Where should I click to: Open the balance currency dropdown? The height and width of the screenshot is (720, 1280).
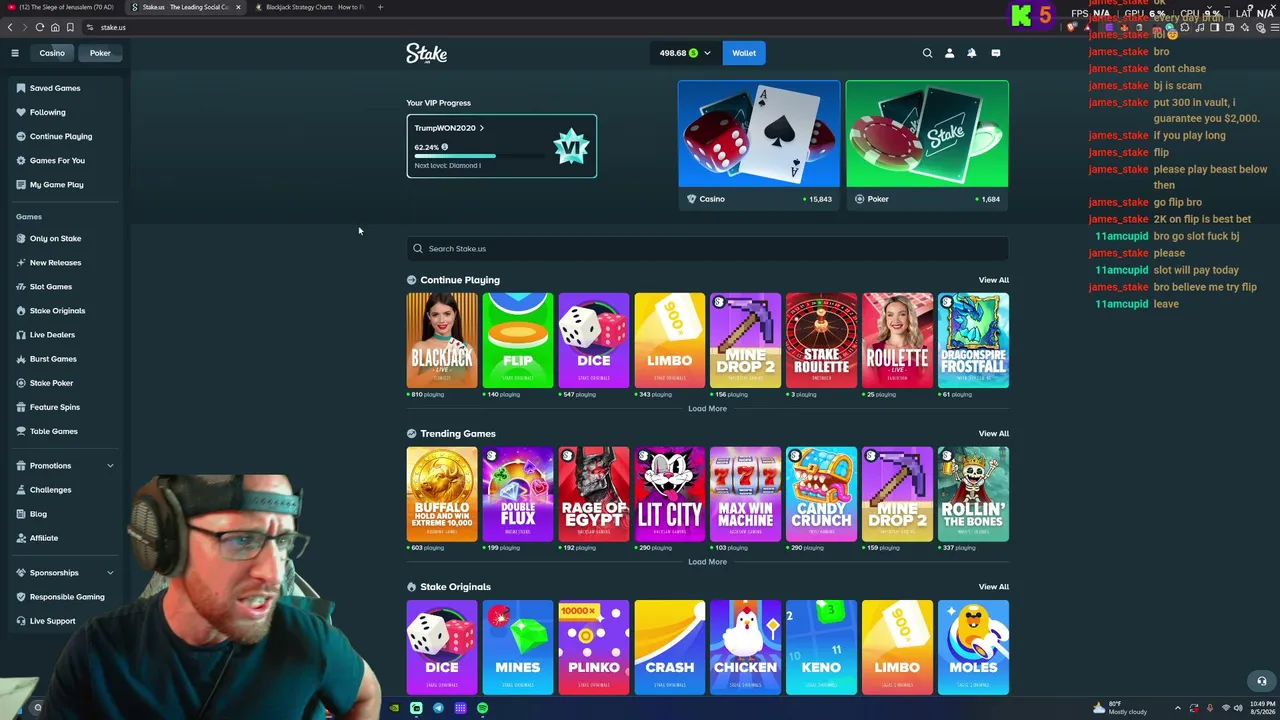685,53
